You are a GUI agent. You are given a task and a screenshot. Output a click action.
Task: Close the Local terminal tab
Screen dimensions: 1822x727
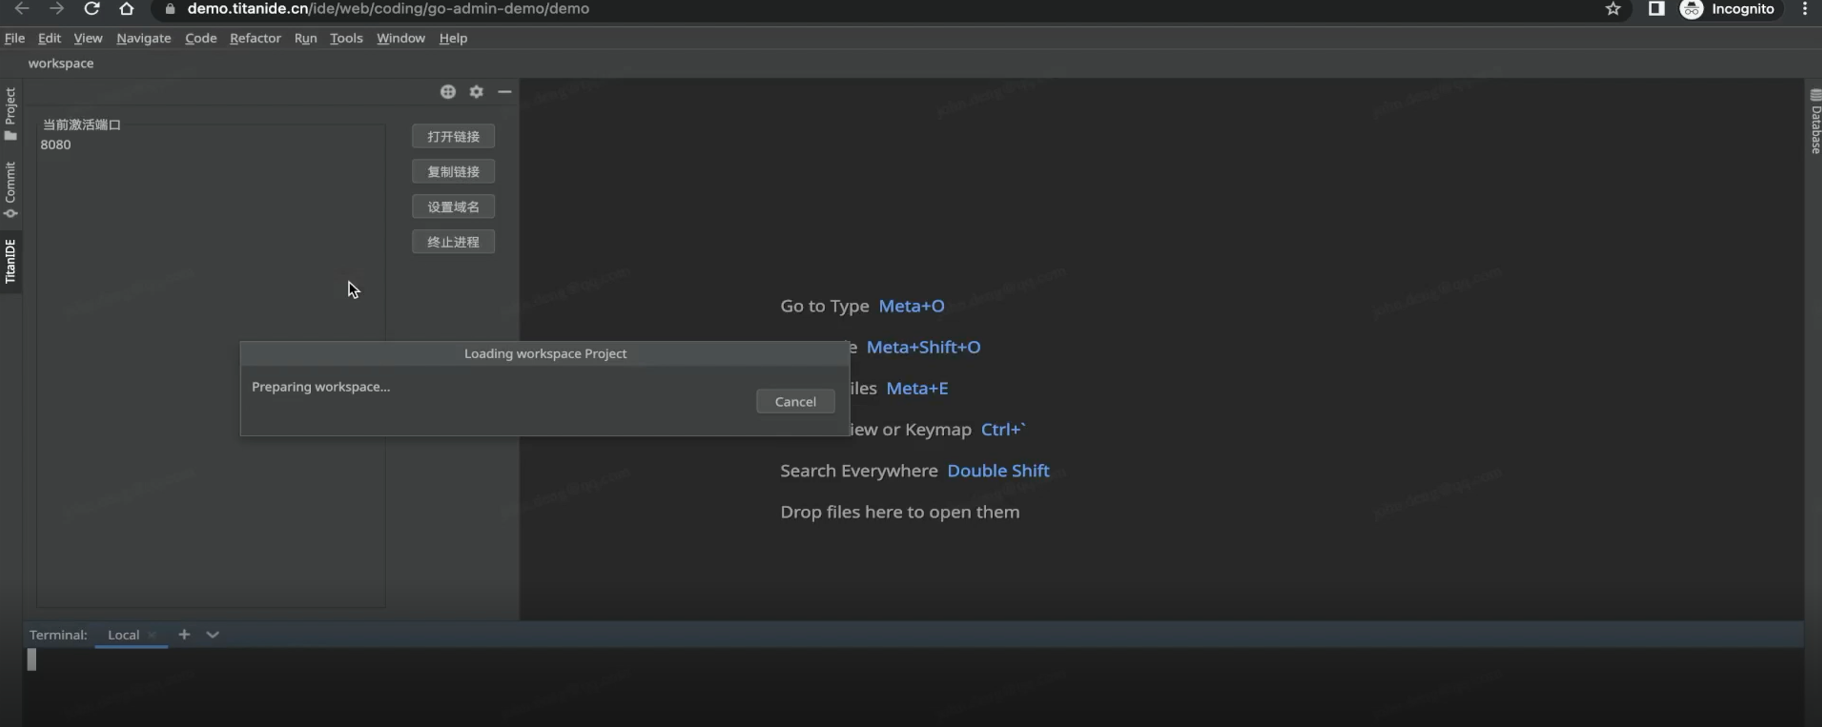click(x=152, y=635)
